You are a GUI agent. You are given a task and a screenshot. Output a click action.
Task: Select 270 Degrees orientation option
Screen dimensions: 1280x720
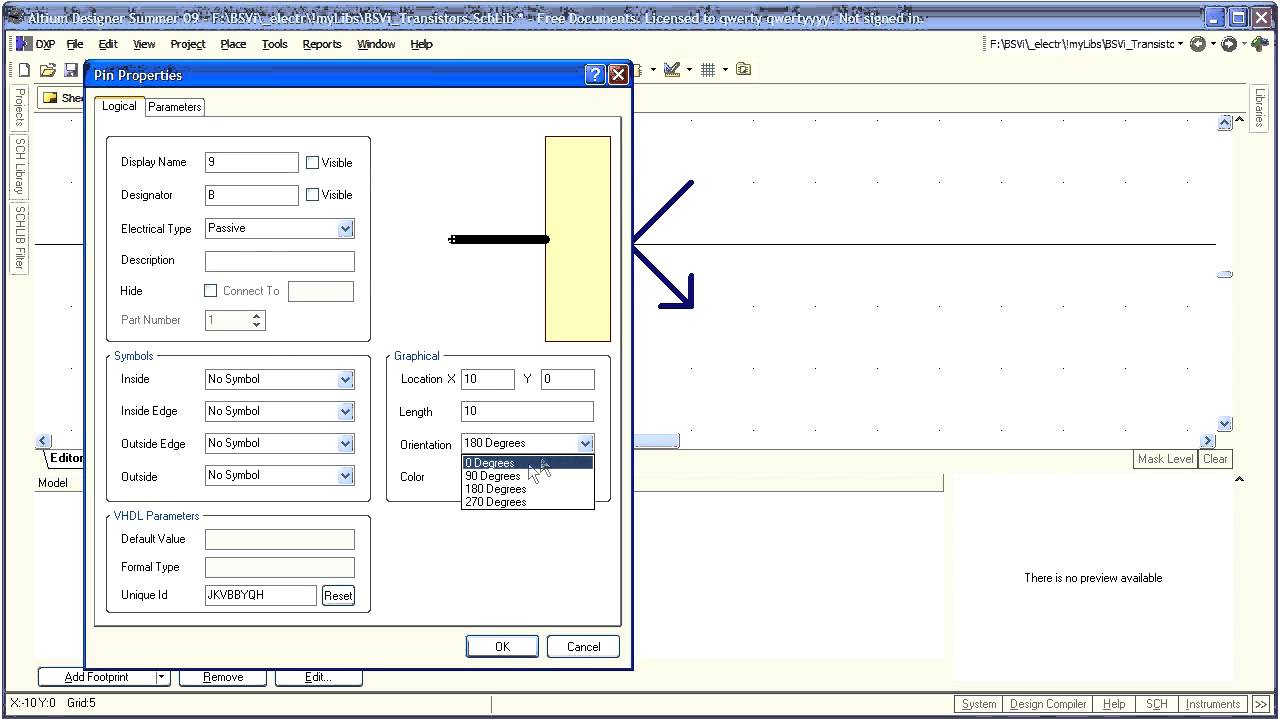[x=527, y=502]
